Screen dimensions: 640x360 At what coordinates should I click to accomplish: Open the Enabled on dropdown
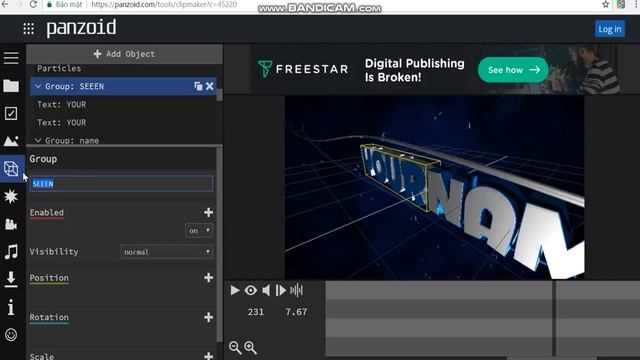(x=199, y=231)
